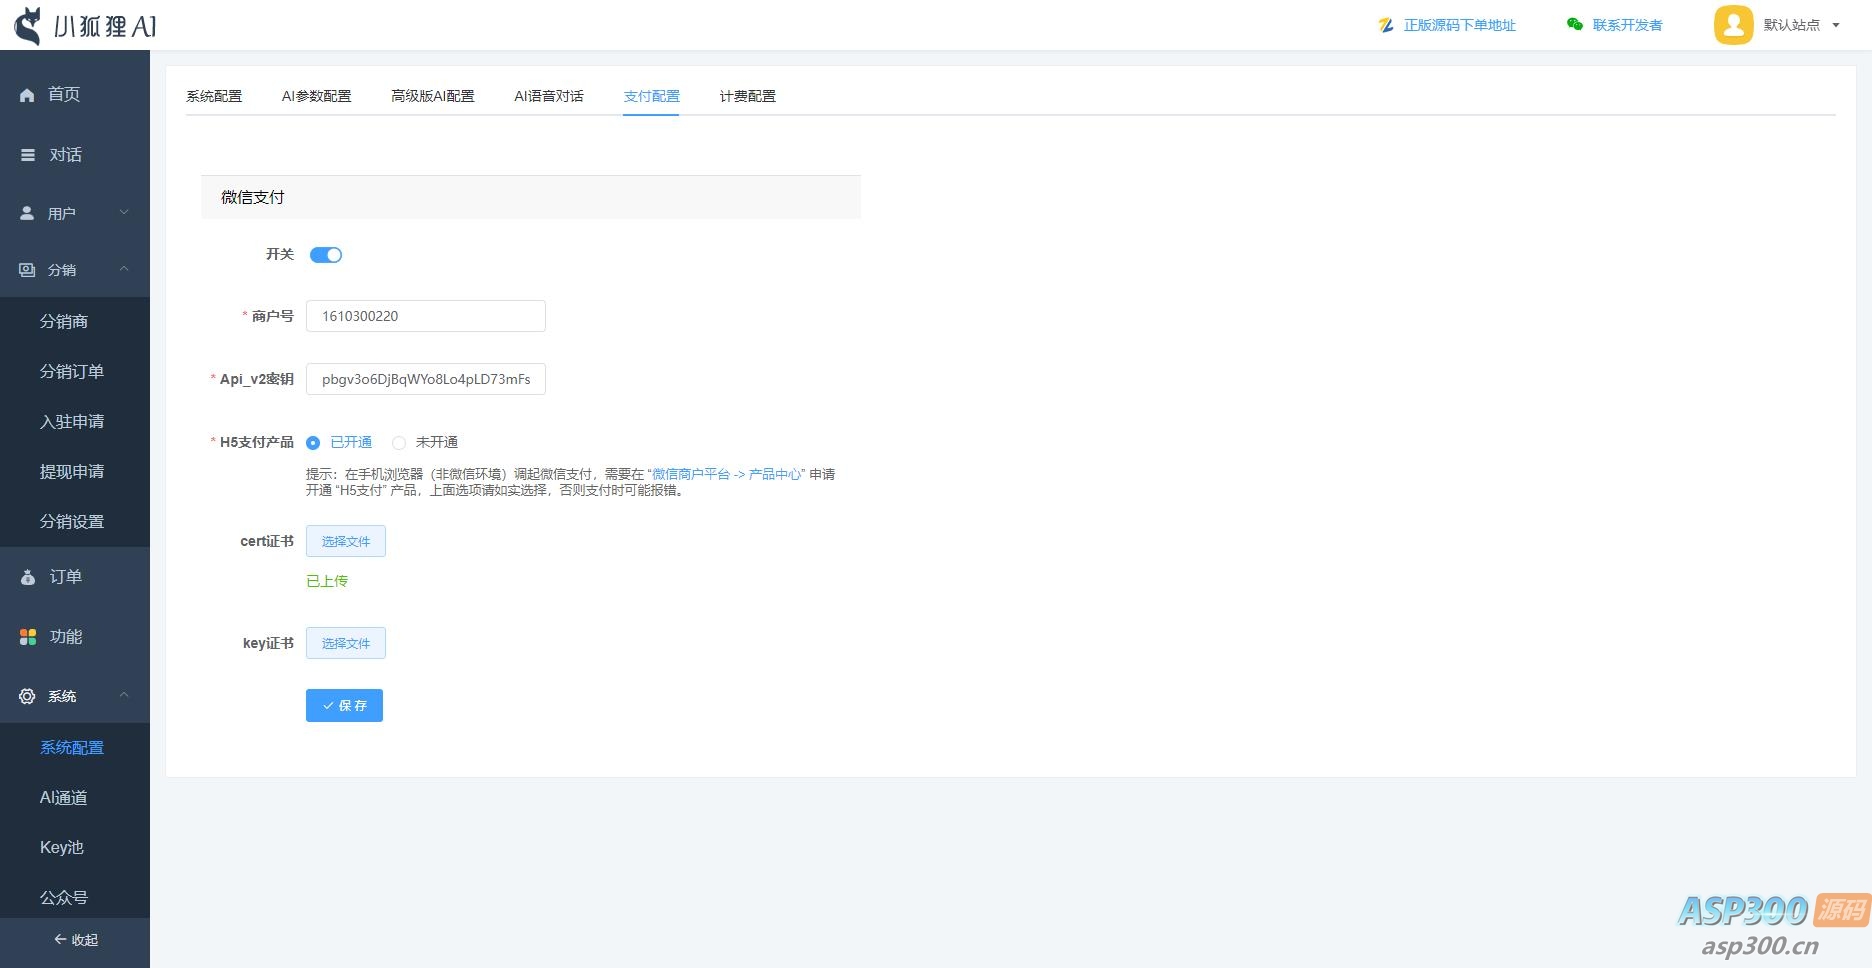Click the 保存 save button
The height and width of the screenshot is (968, 1872).
pos(344,705)
